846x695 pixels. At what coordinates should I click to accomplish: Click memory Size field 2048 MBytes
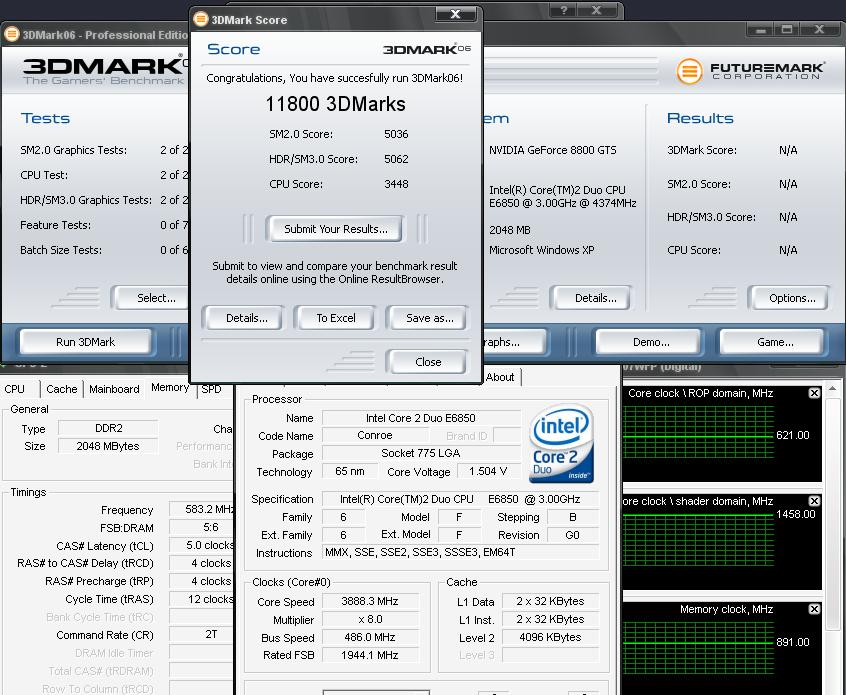[x=108, y=446]
